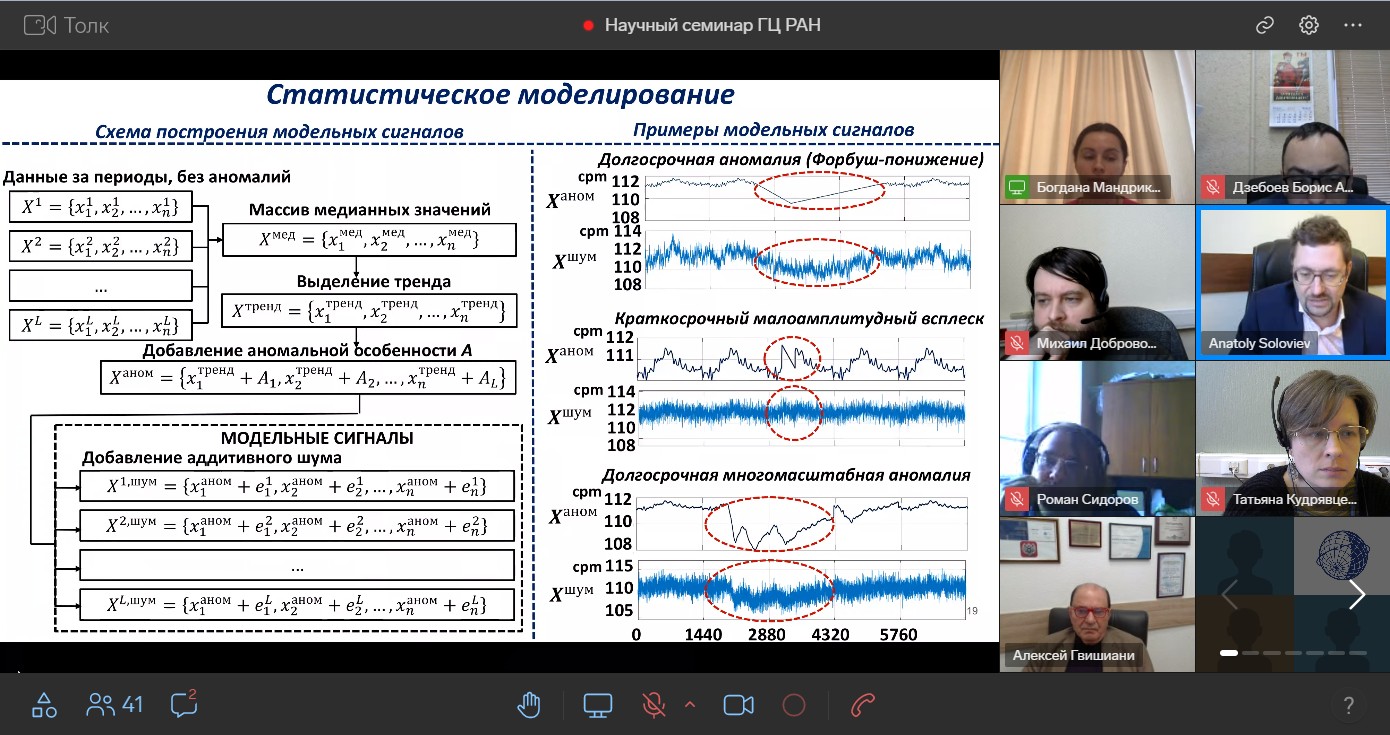Viewport: 1390px width, 735px height.
Task: Unmute the microphone in the bottom bar
Action: point(654,705)
